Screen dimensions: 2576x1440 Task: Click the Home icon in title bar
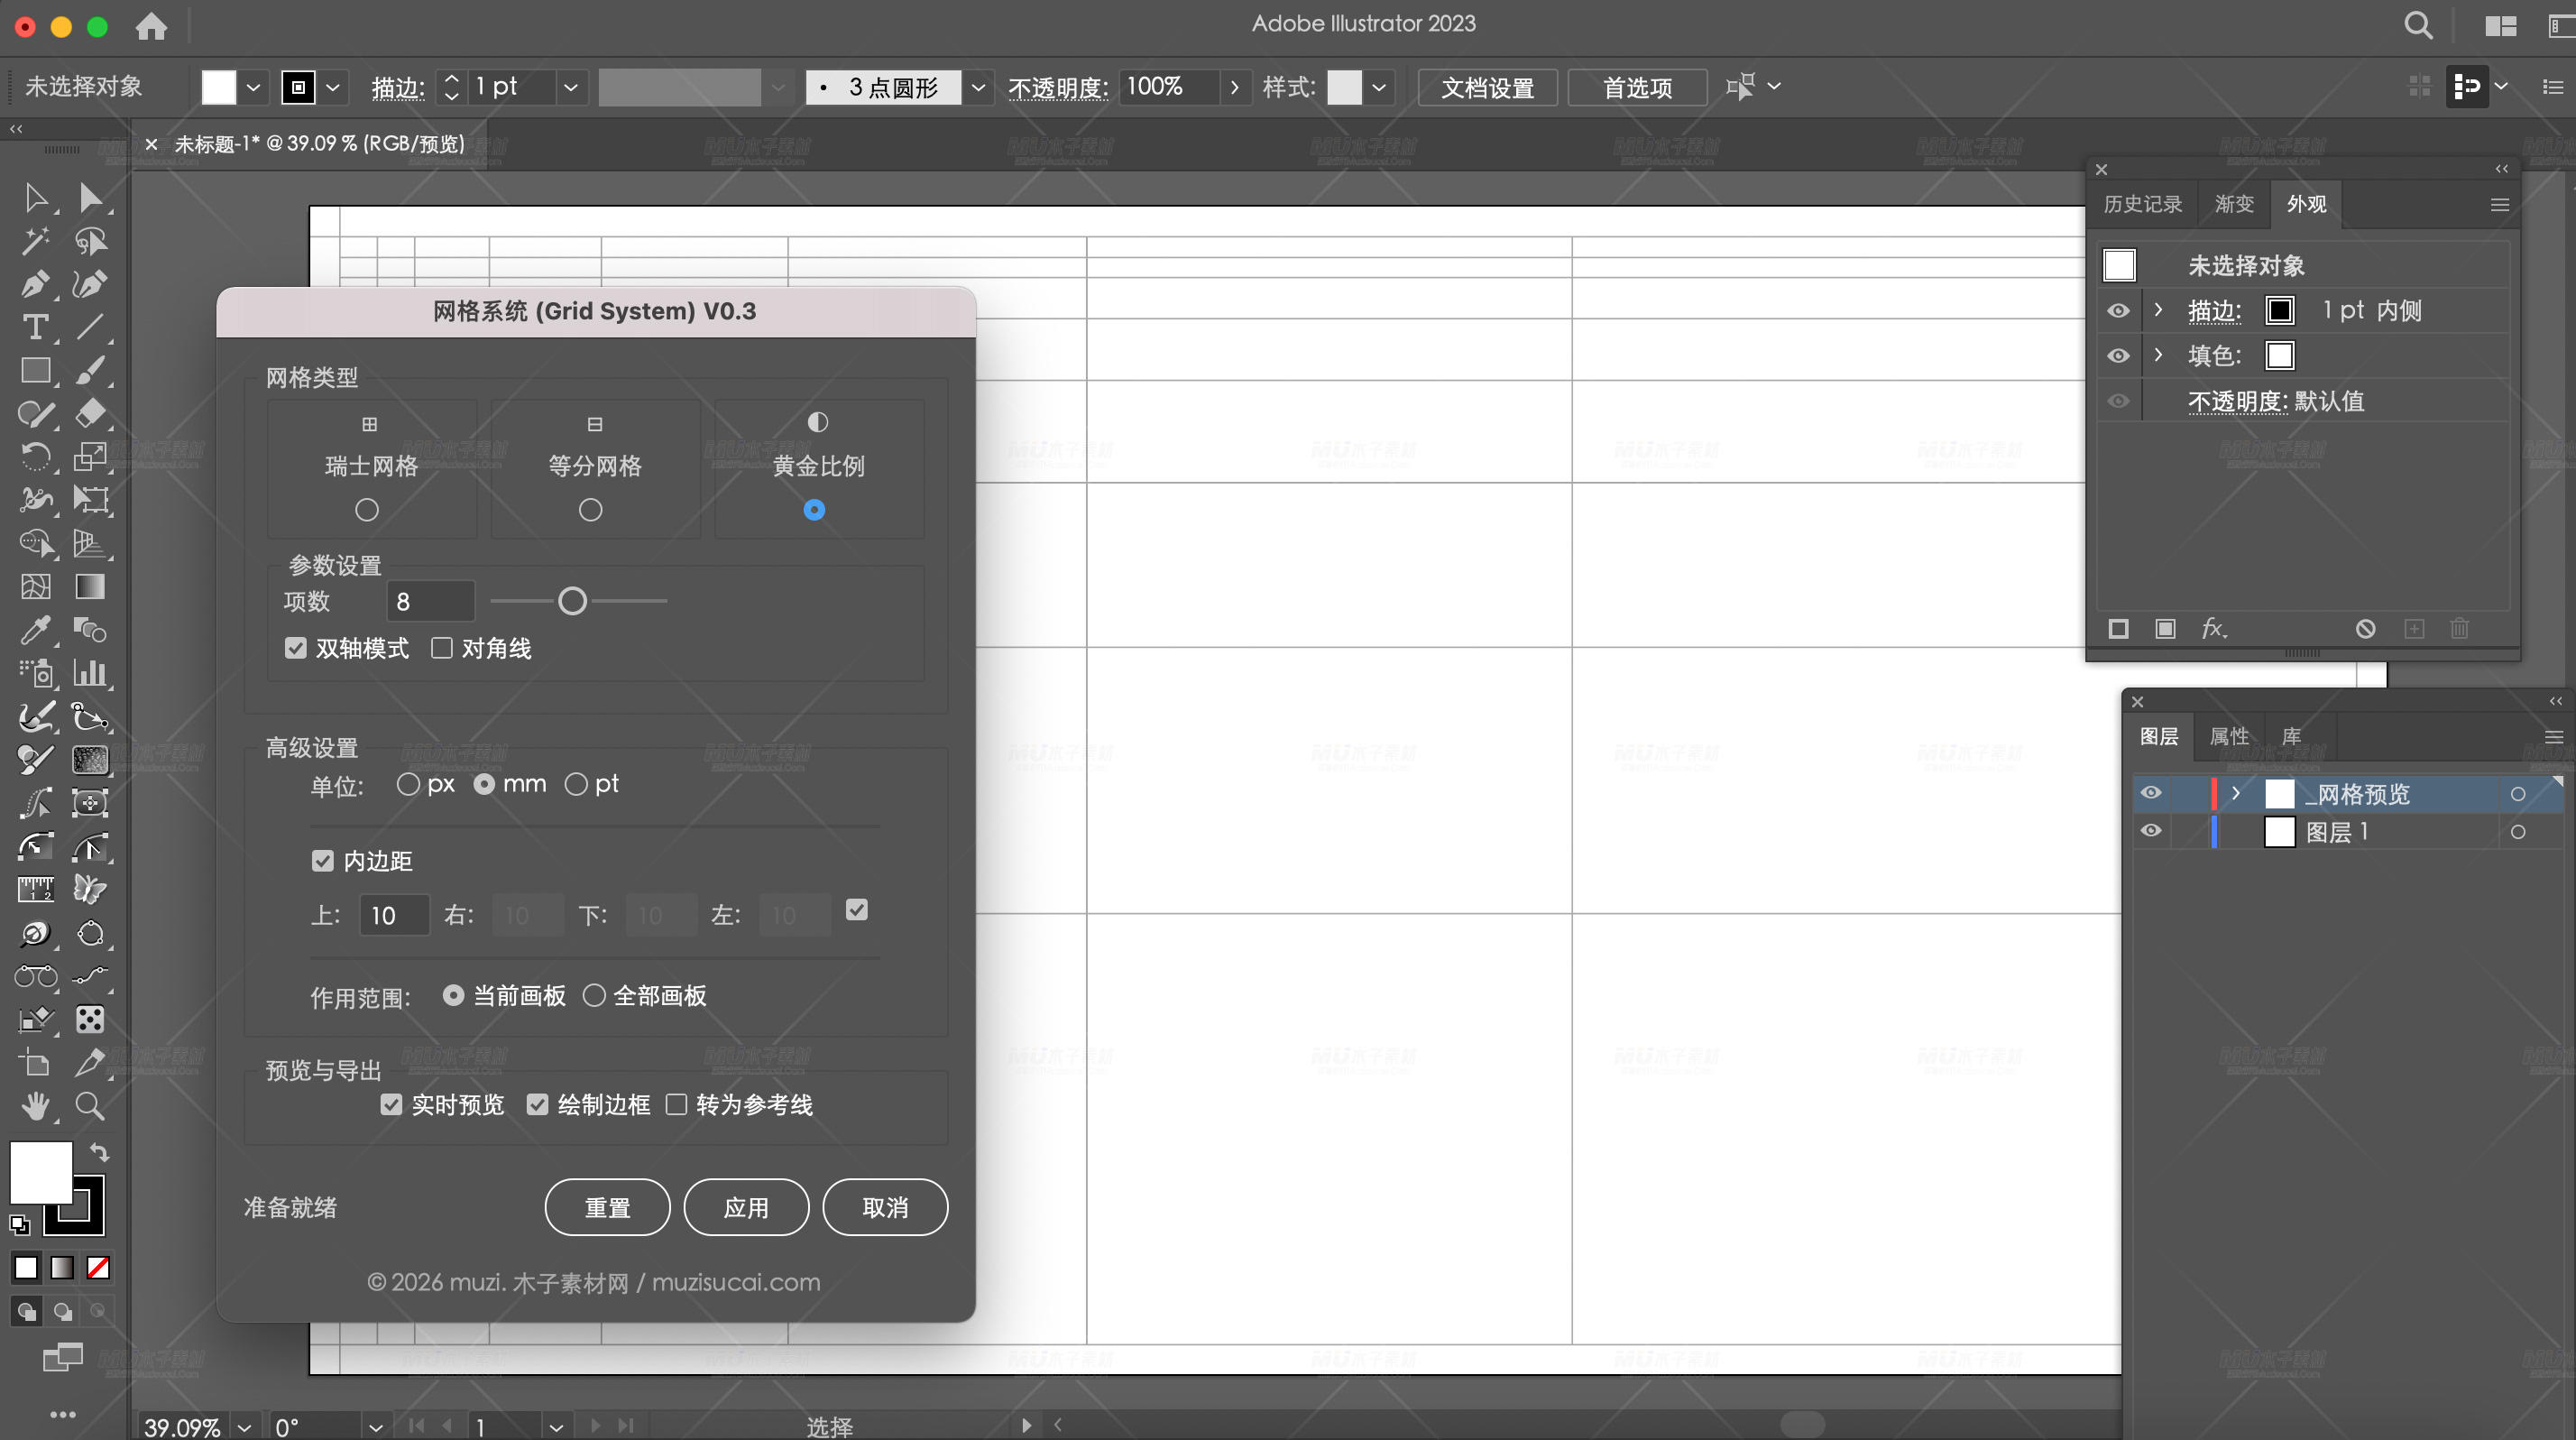click(x=151, y=26)
